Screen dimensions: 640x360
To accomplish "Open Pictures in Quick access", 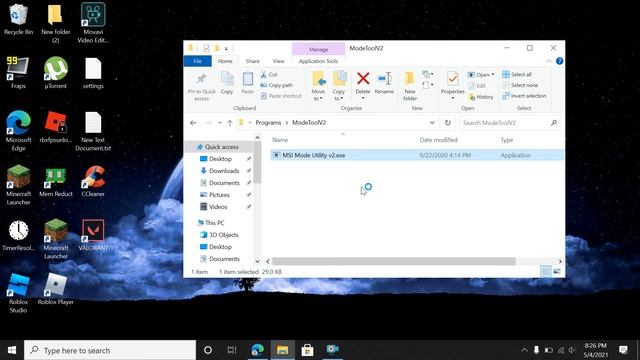I will (x=219, y=195).
